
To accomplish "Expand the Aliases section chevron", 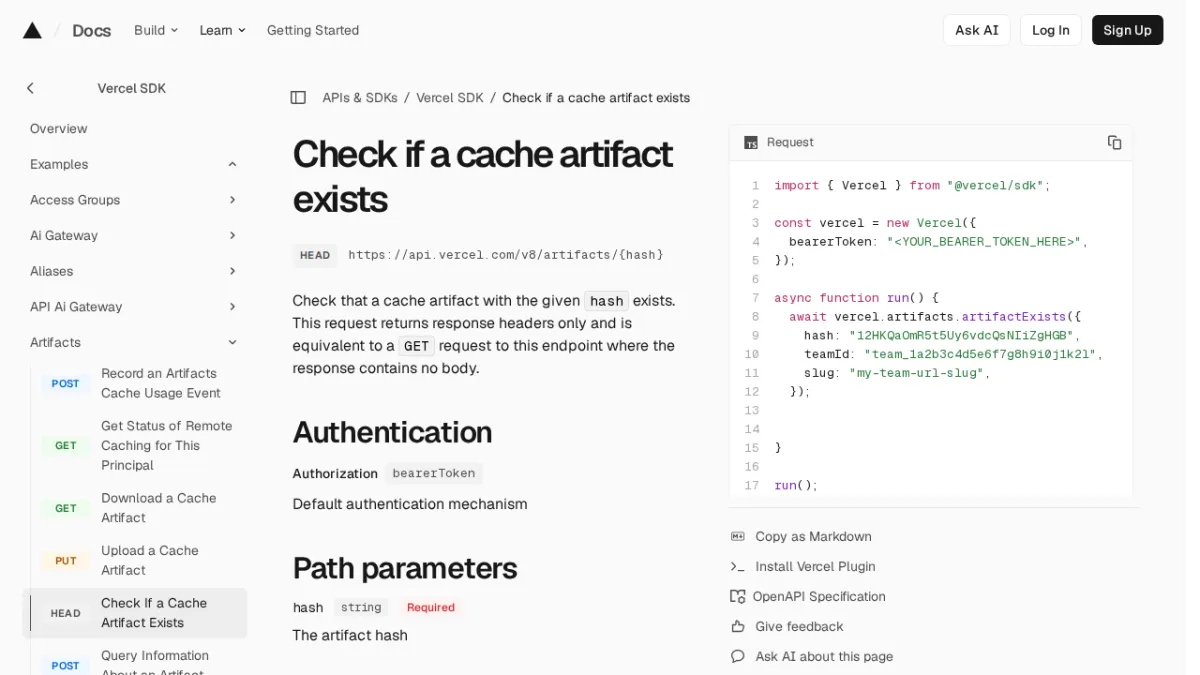I will tap(232, 271).
